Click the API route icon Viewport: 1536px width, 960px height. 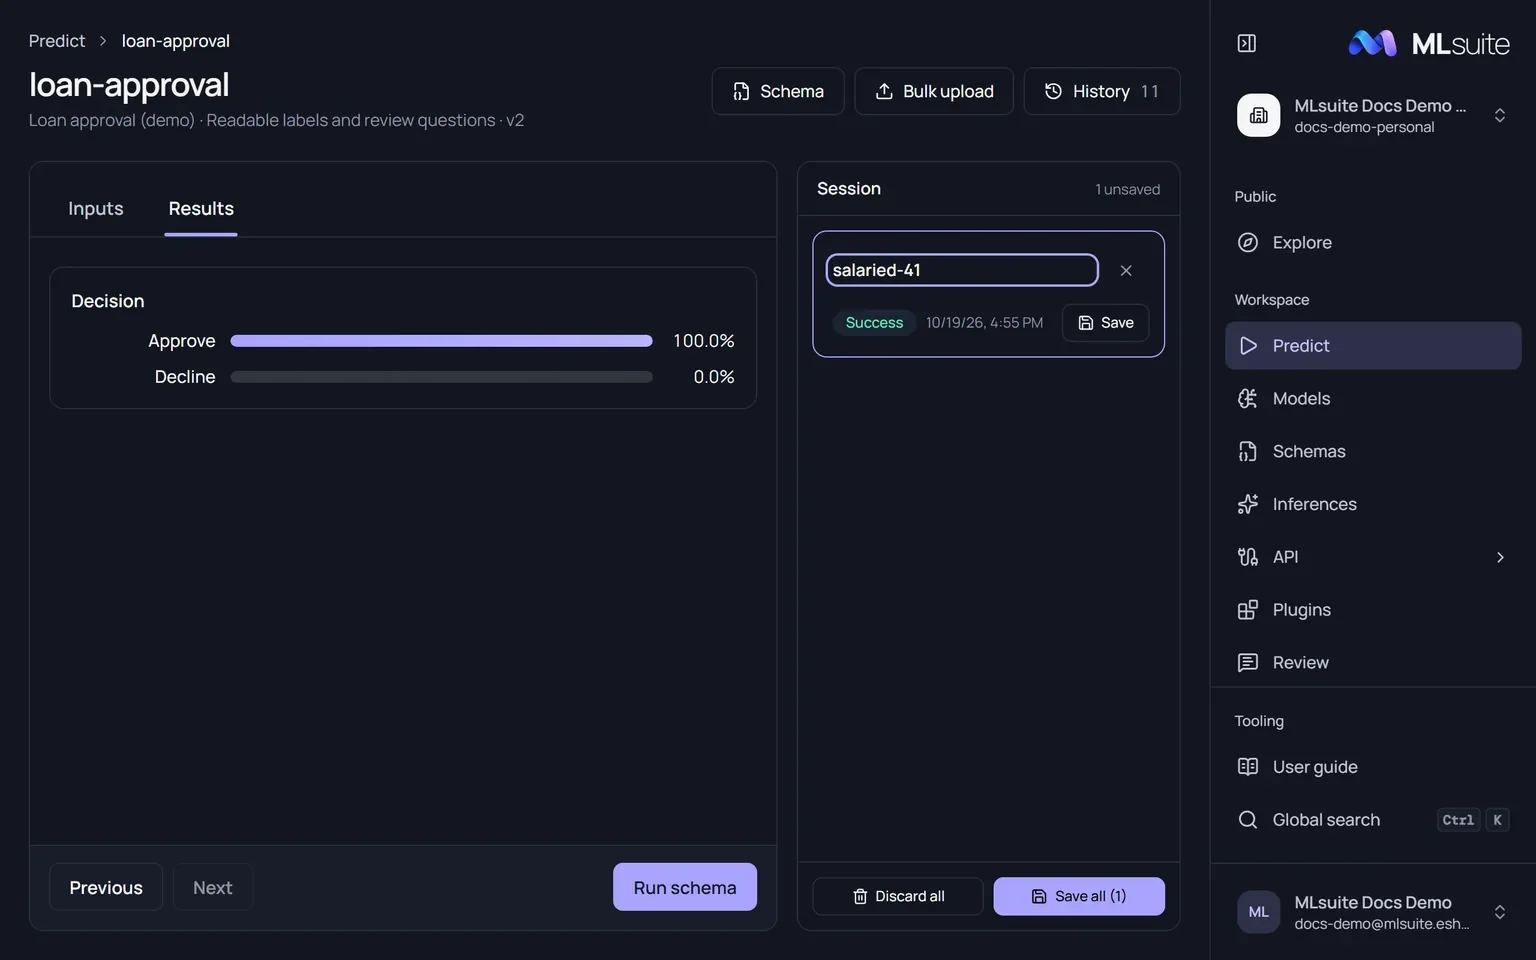pyautogui.click(x=1247, y=557)
